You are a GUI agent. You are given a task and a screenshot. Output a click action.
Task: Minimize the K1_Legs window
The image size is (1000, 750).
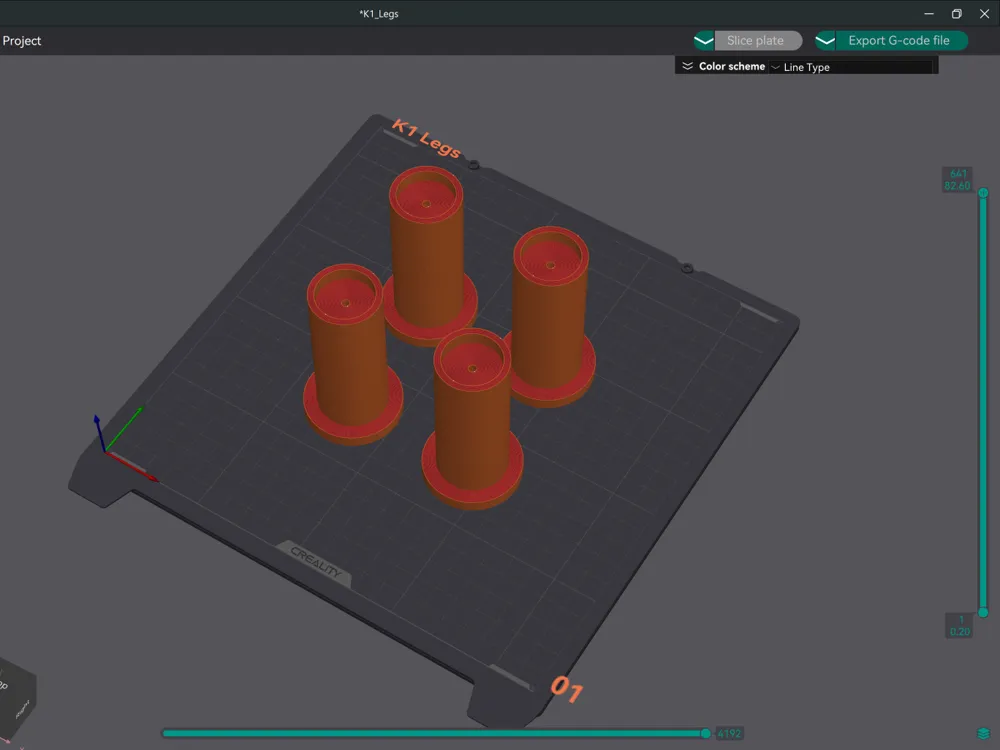tap(929, 13)
